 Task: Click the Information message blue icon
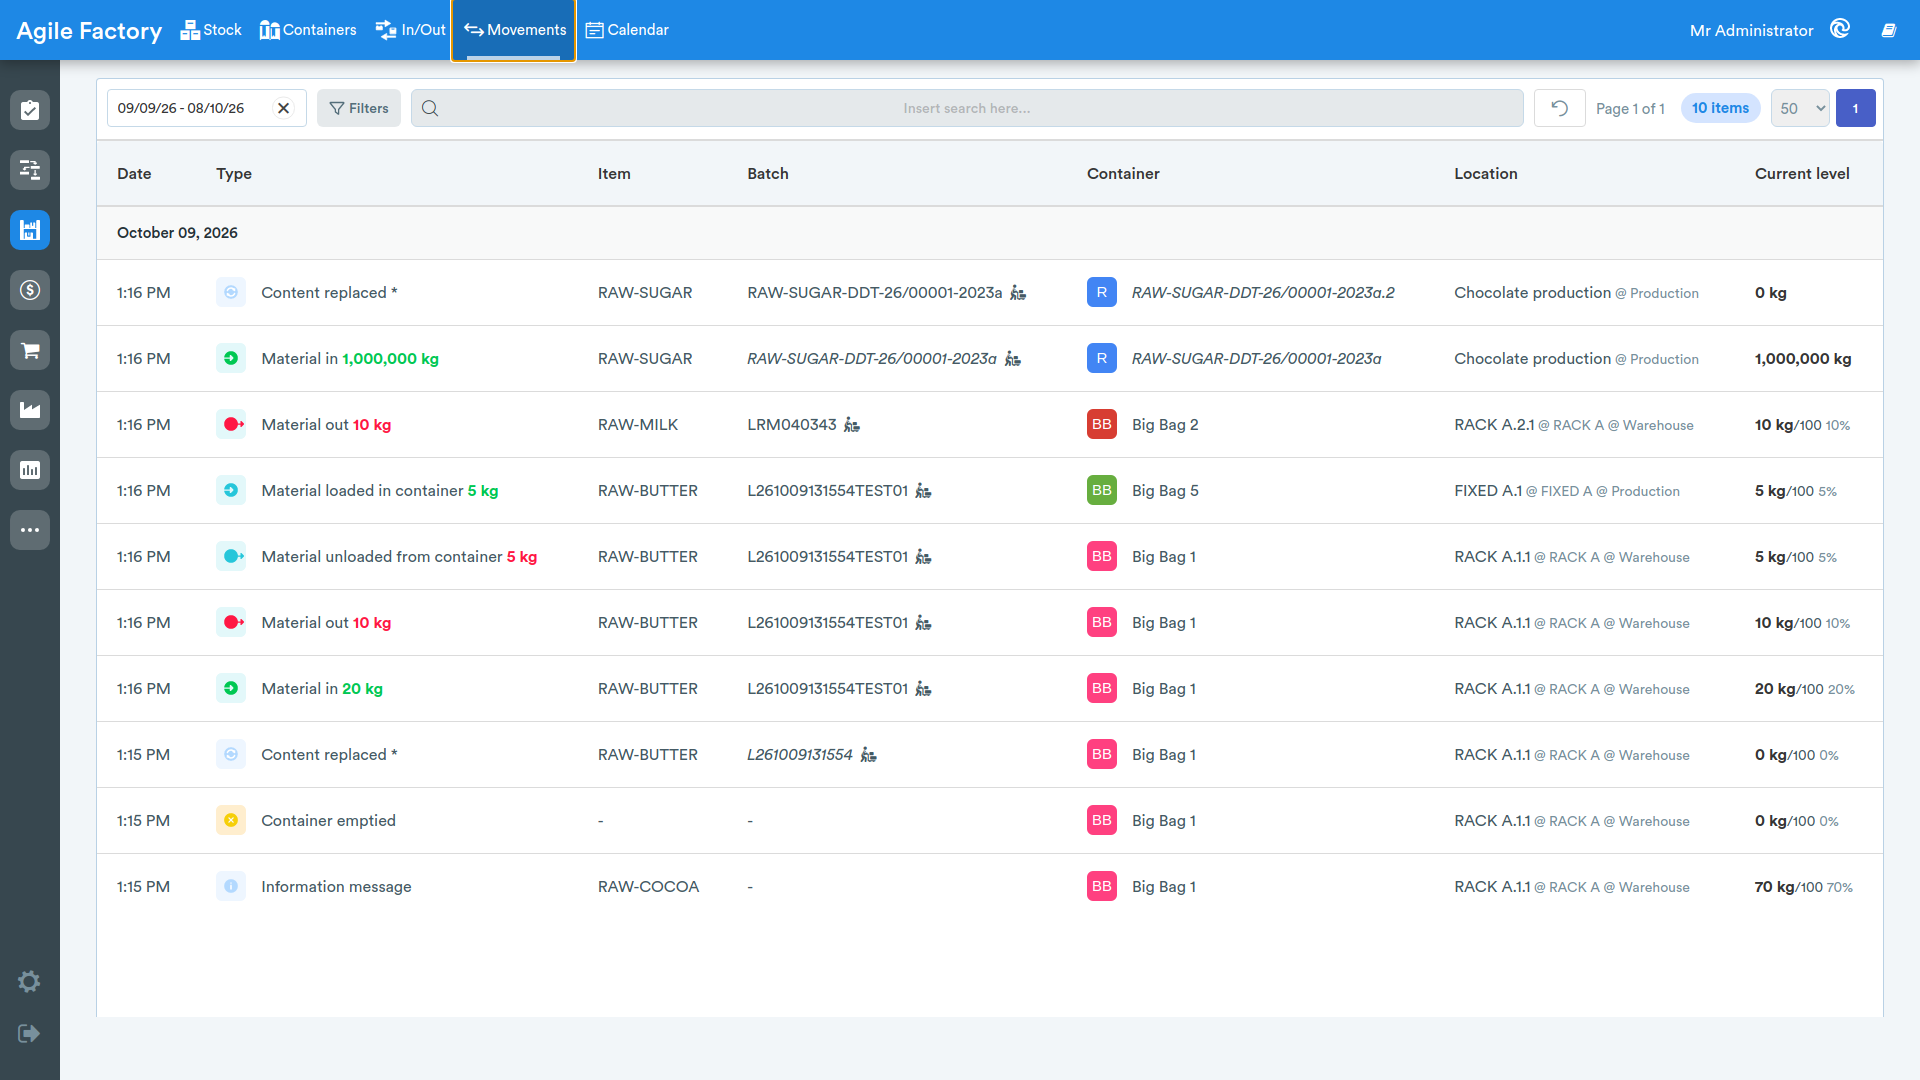click(231, 886)
